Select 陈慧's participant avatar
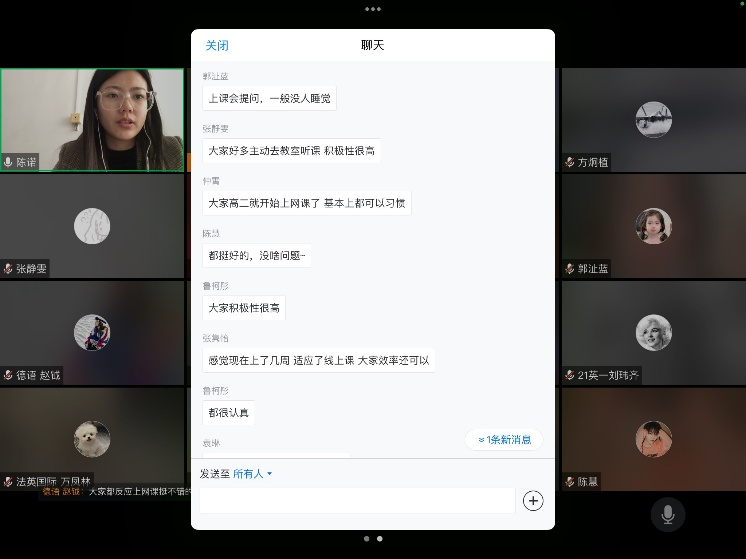Screen dimensions: 746x559 click(x=654, y=439)
